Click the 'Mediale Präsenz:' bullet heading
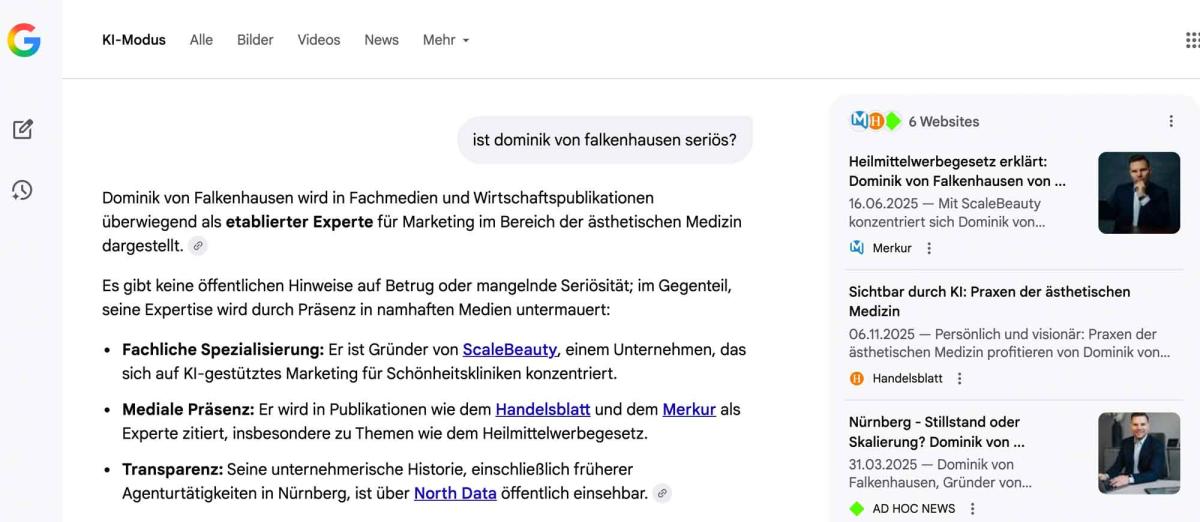The image size is (1200, 522). point(188,409)
